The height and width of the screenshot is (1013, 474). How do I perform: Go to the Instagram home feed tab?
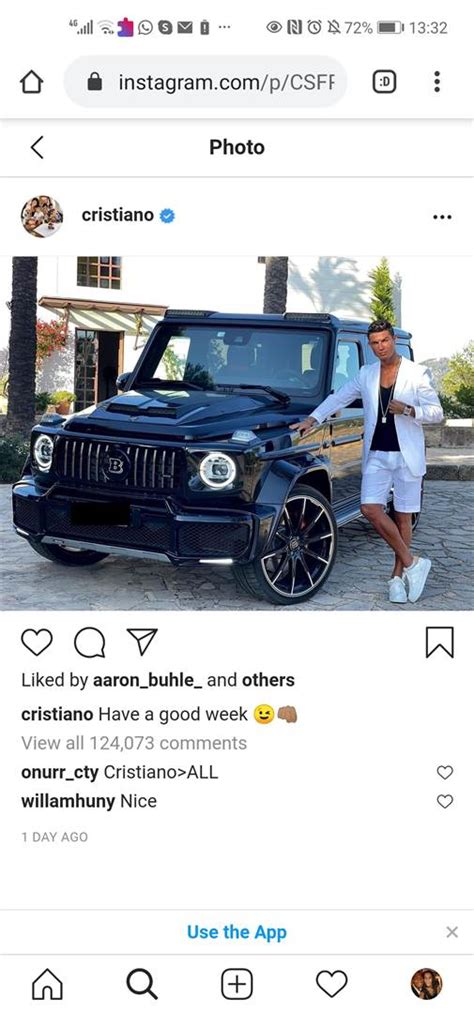point(47,985)
